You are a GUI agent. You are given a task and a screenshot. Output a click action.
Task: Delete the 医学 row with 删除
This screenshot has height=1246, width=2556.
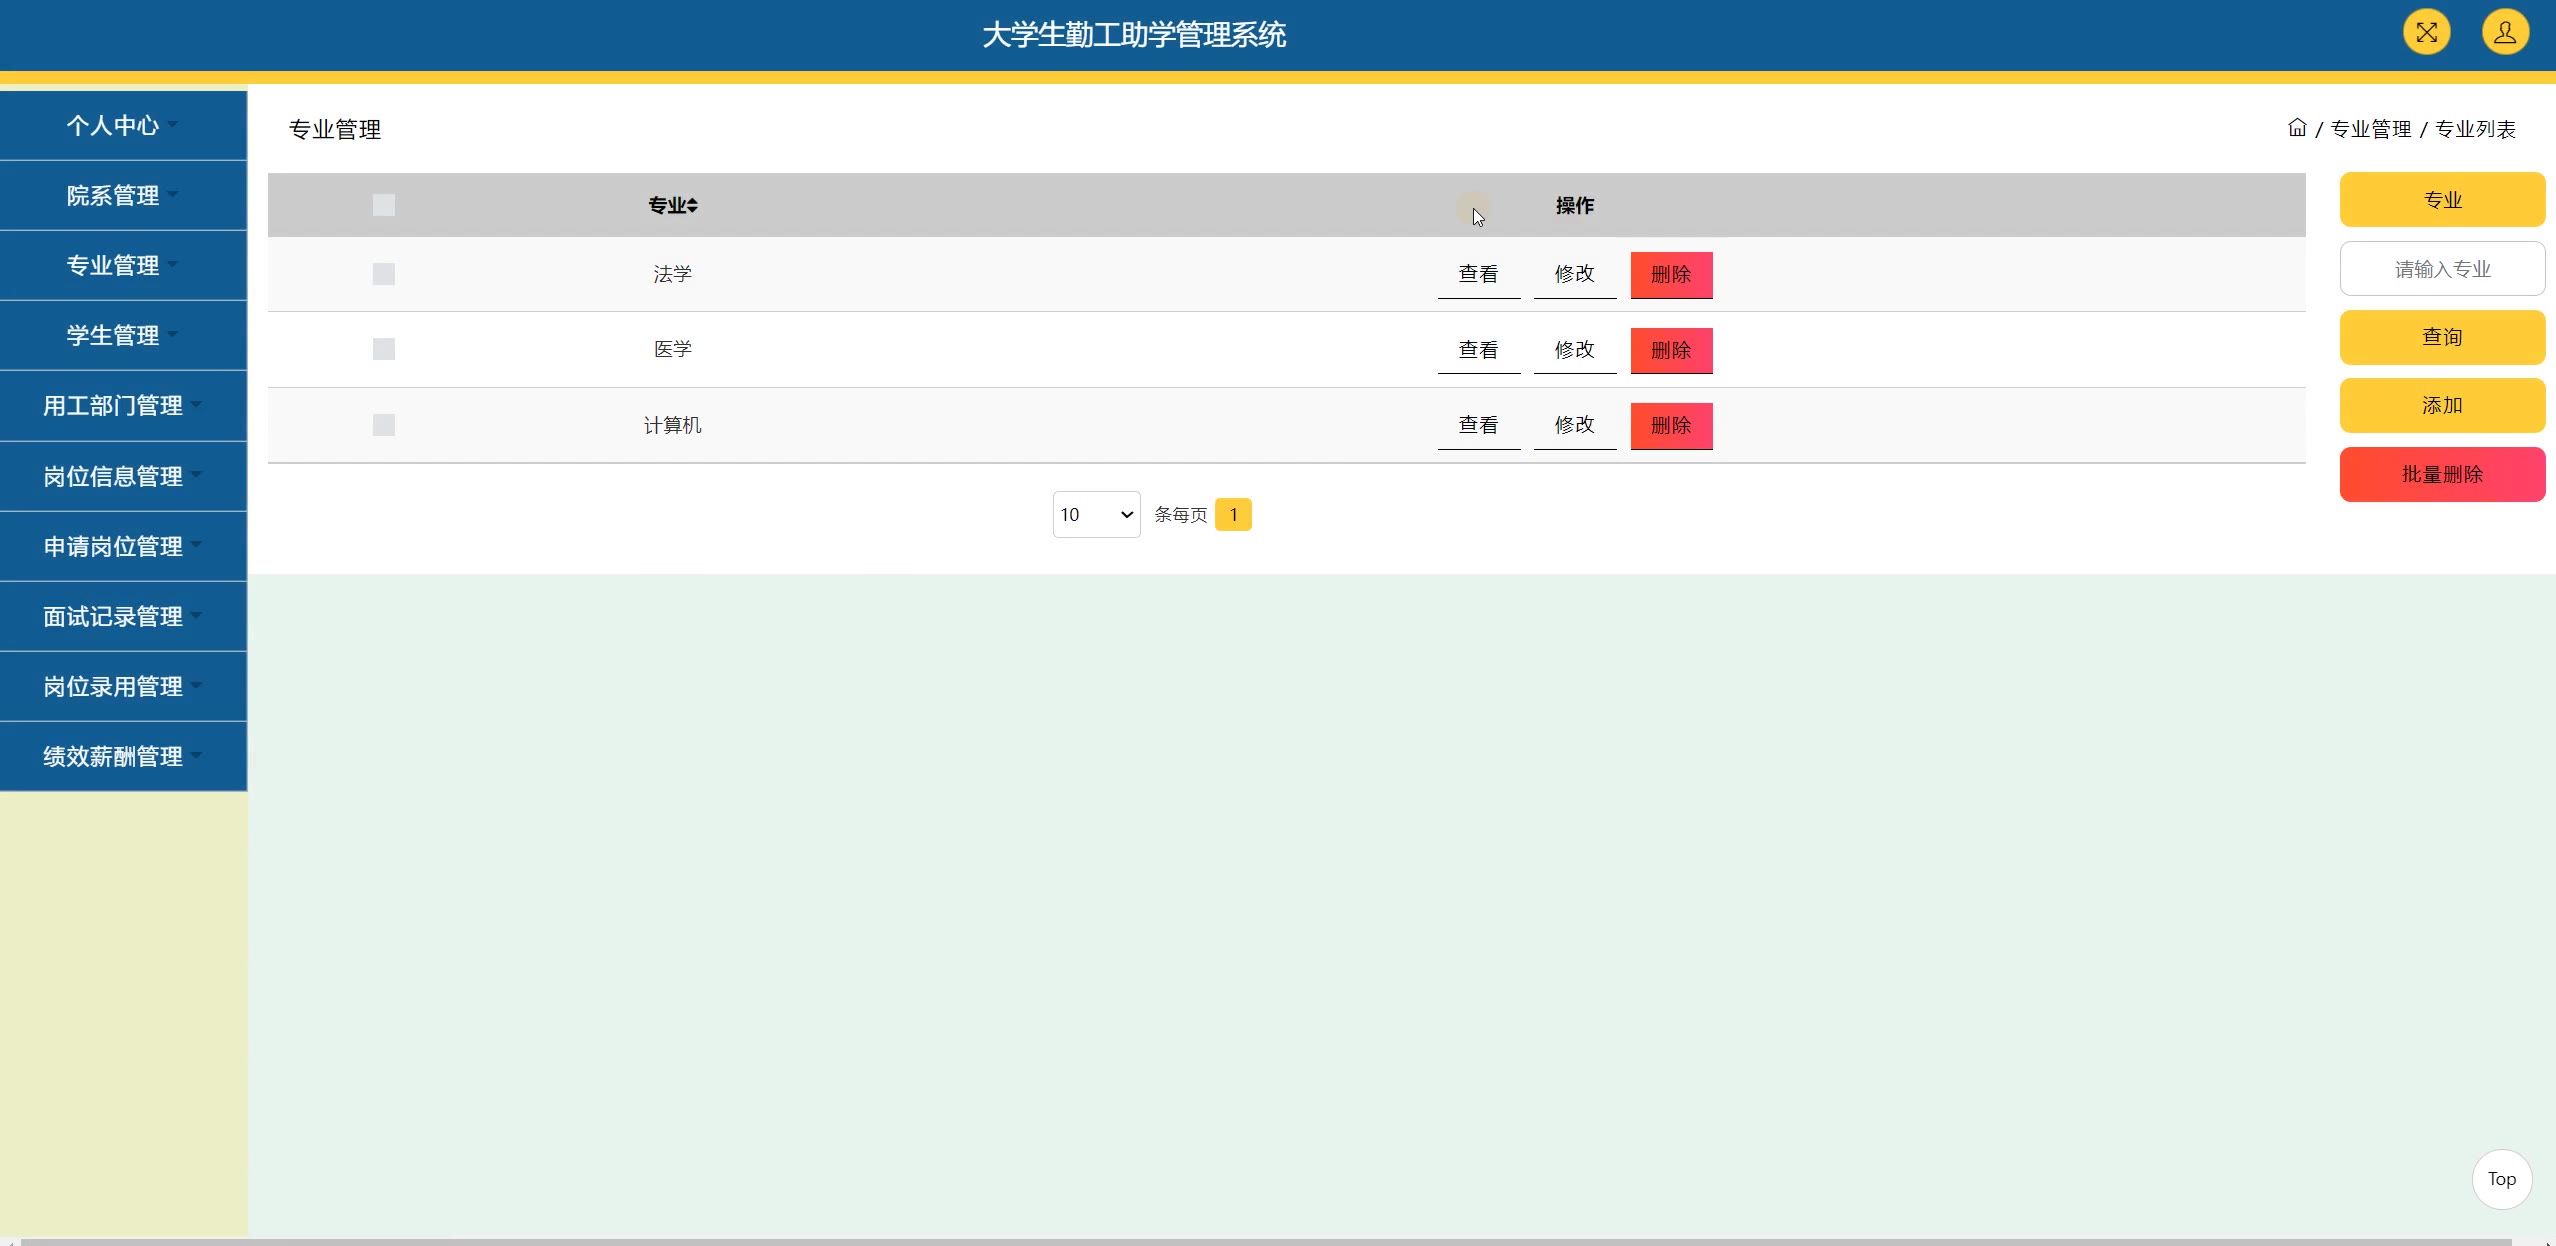tap(1671, 350)
